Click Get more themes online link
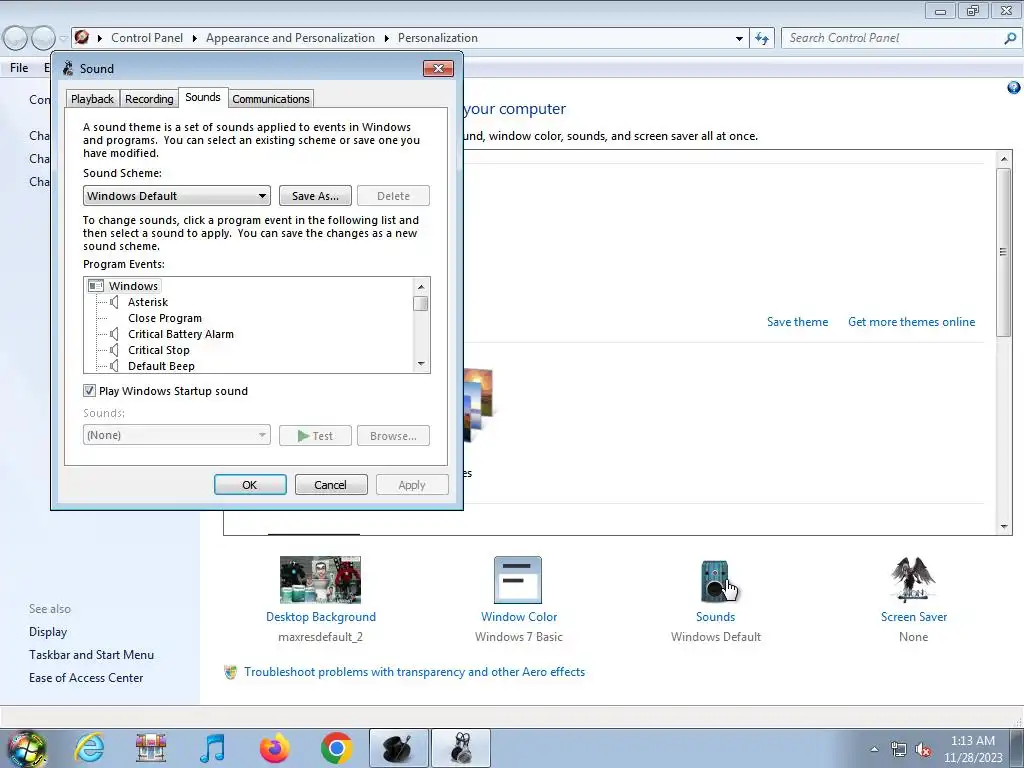The image size is (1024, 768). point(912,322)
